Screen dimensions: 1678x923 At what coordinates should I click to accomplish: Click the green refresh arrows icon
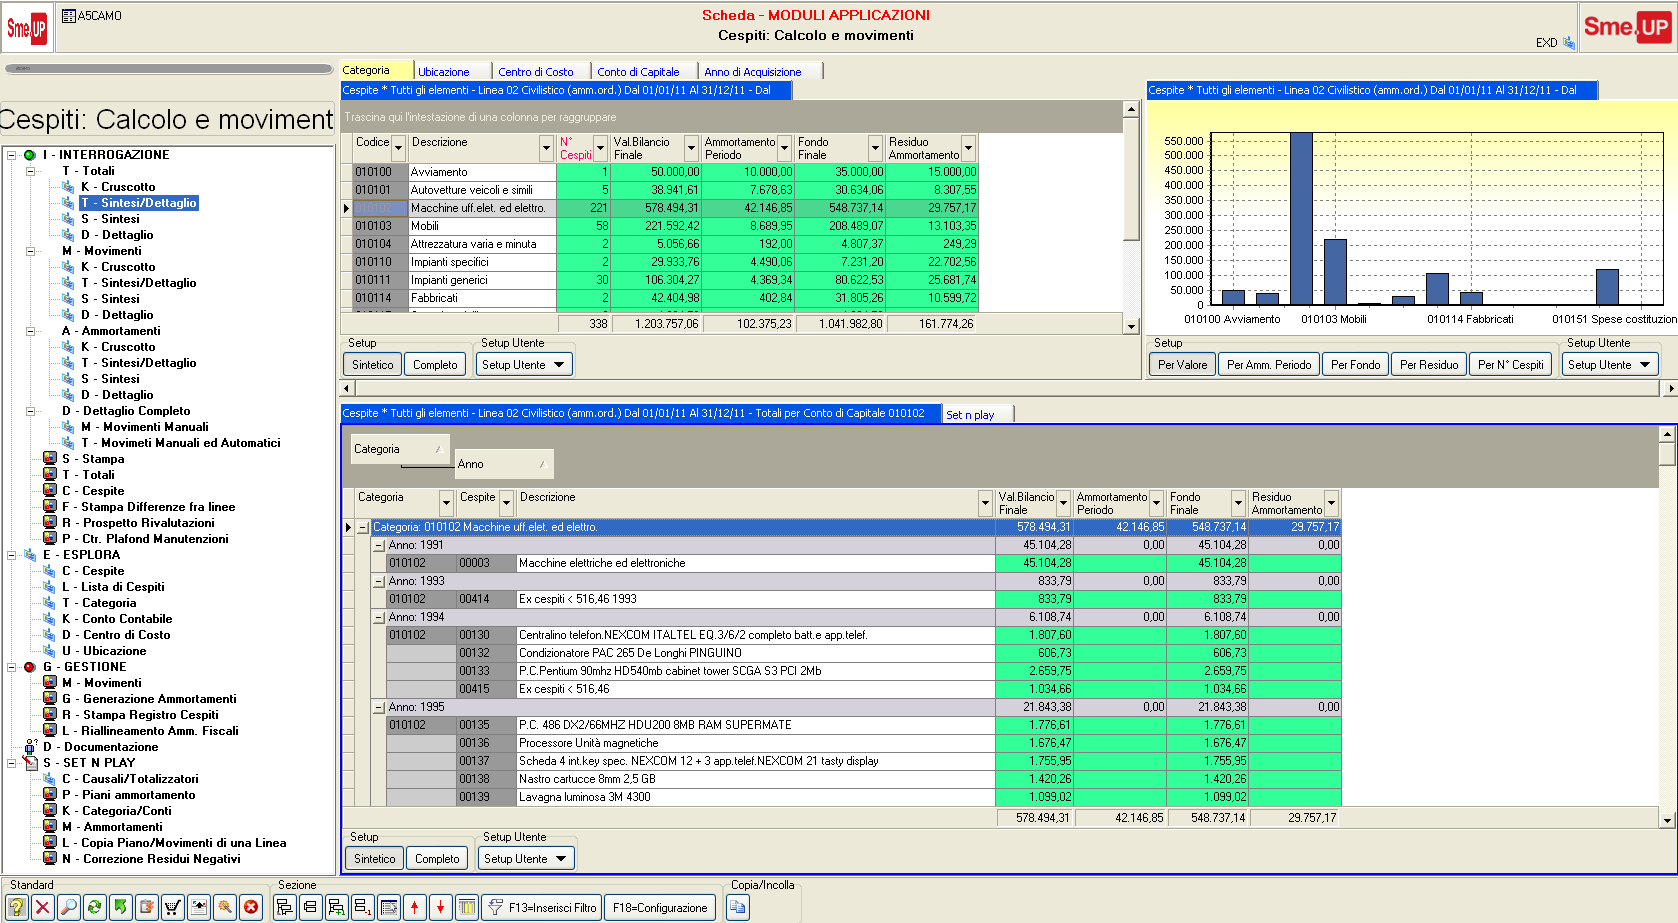pos(94,907)
